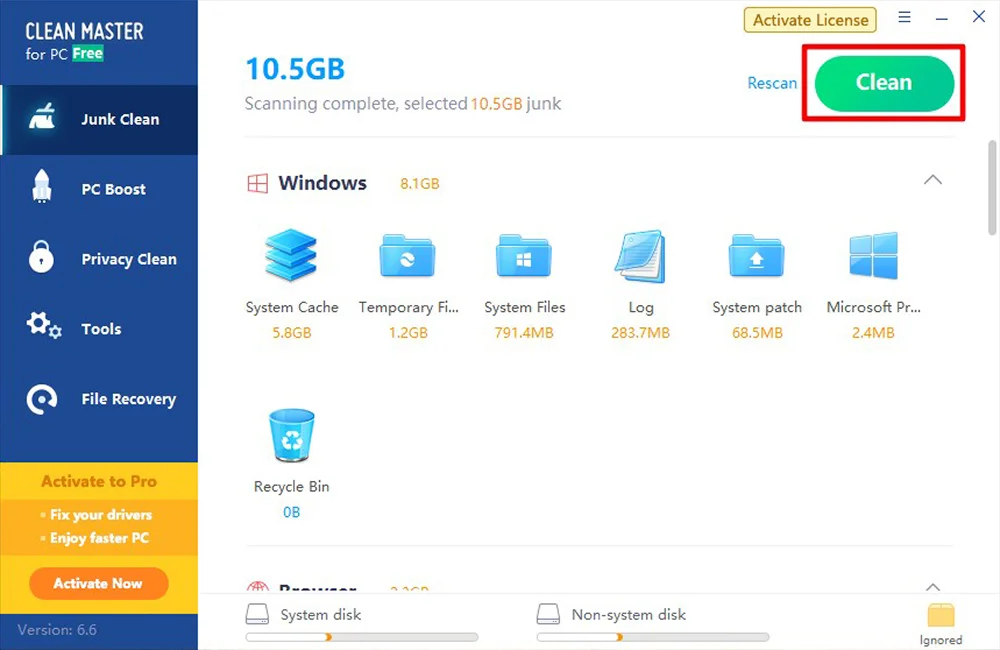
Task: Go to the Tools section
Action: pos(99,329)
